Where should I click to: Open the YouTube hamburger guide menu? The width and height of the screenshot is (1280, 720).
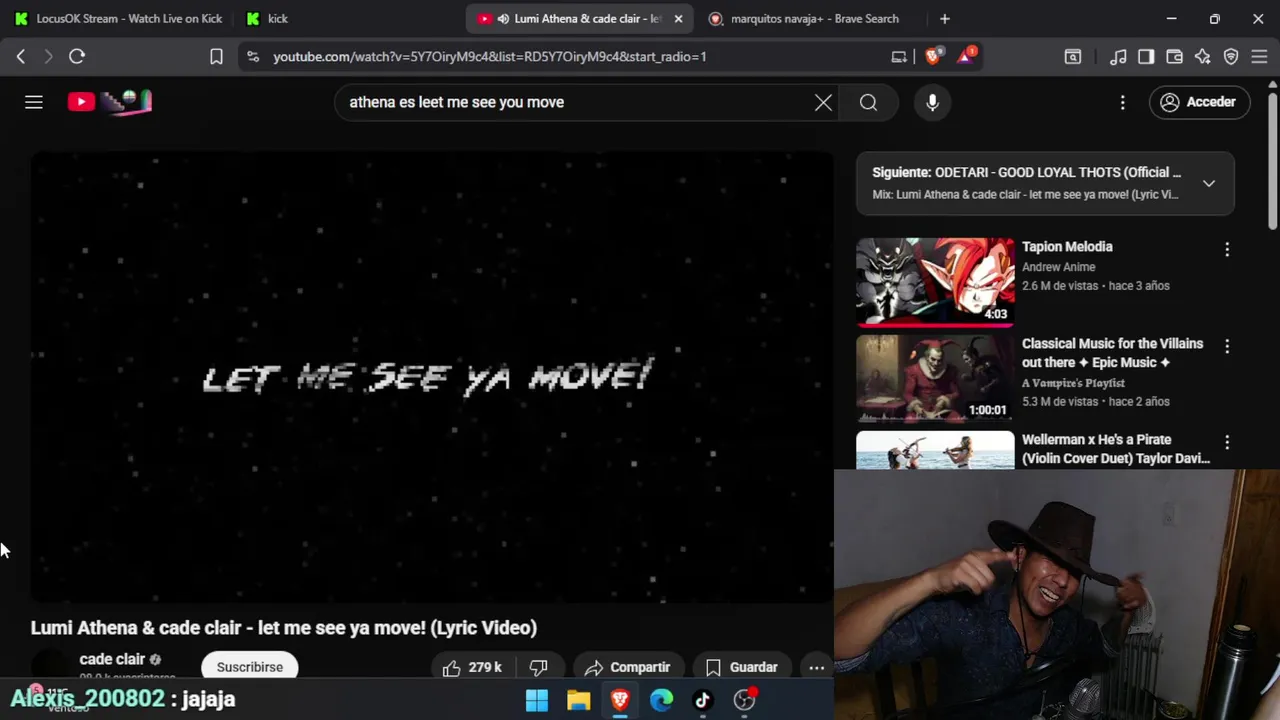34,102
